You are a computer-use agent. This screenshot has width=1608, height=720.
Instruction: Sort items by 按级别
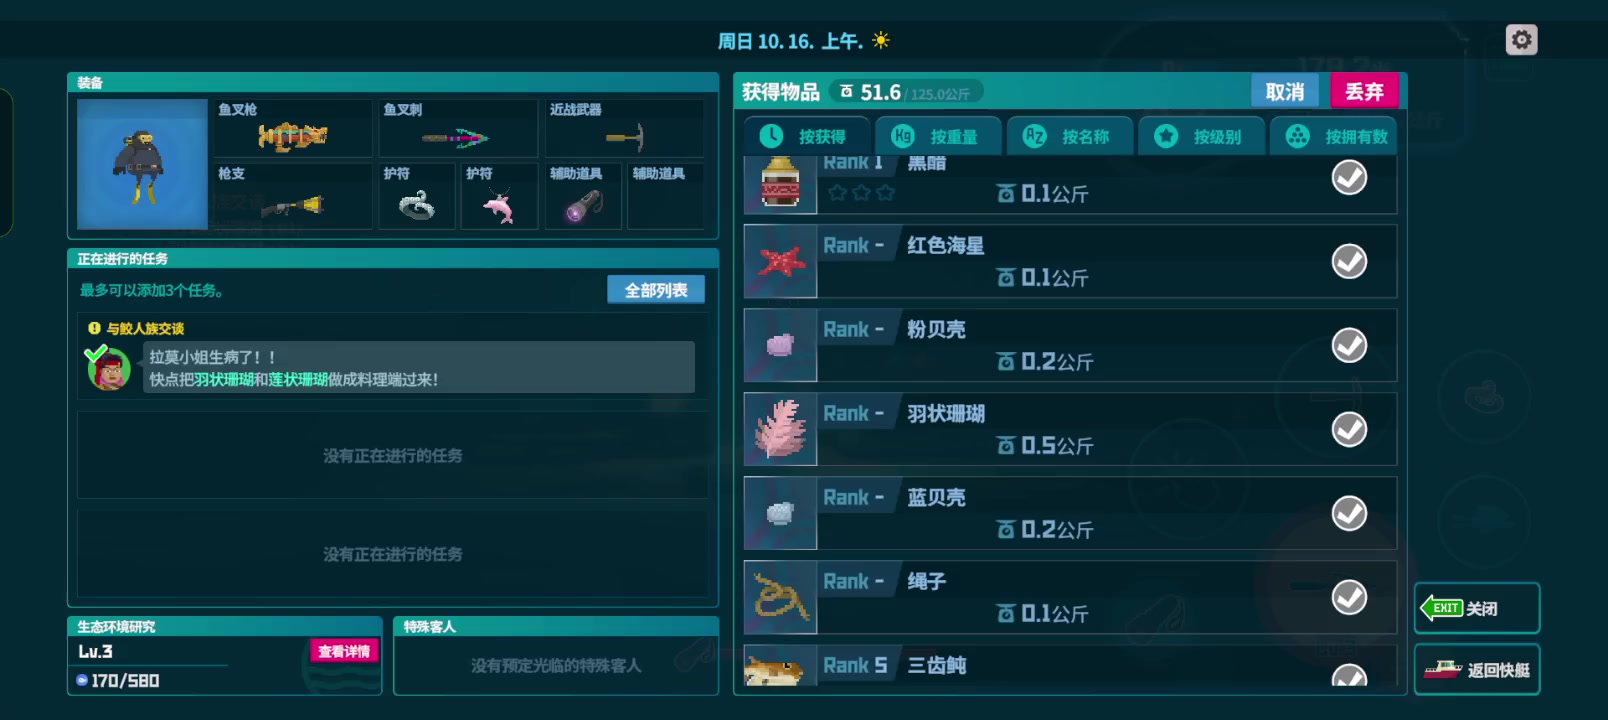click(x=1200, y=136)
